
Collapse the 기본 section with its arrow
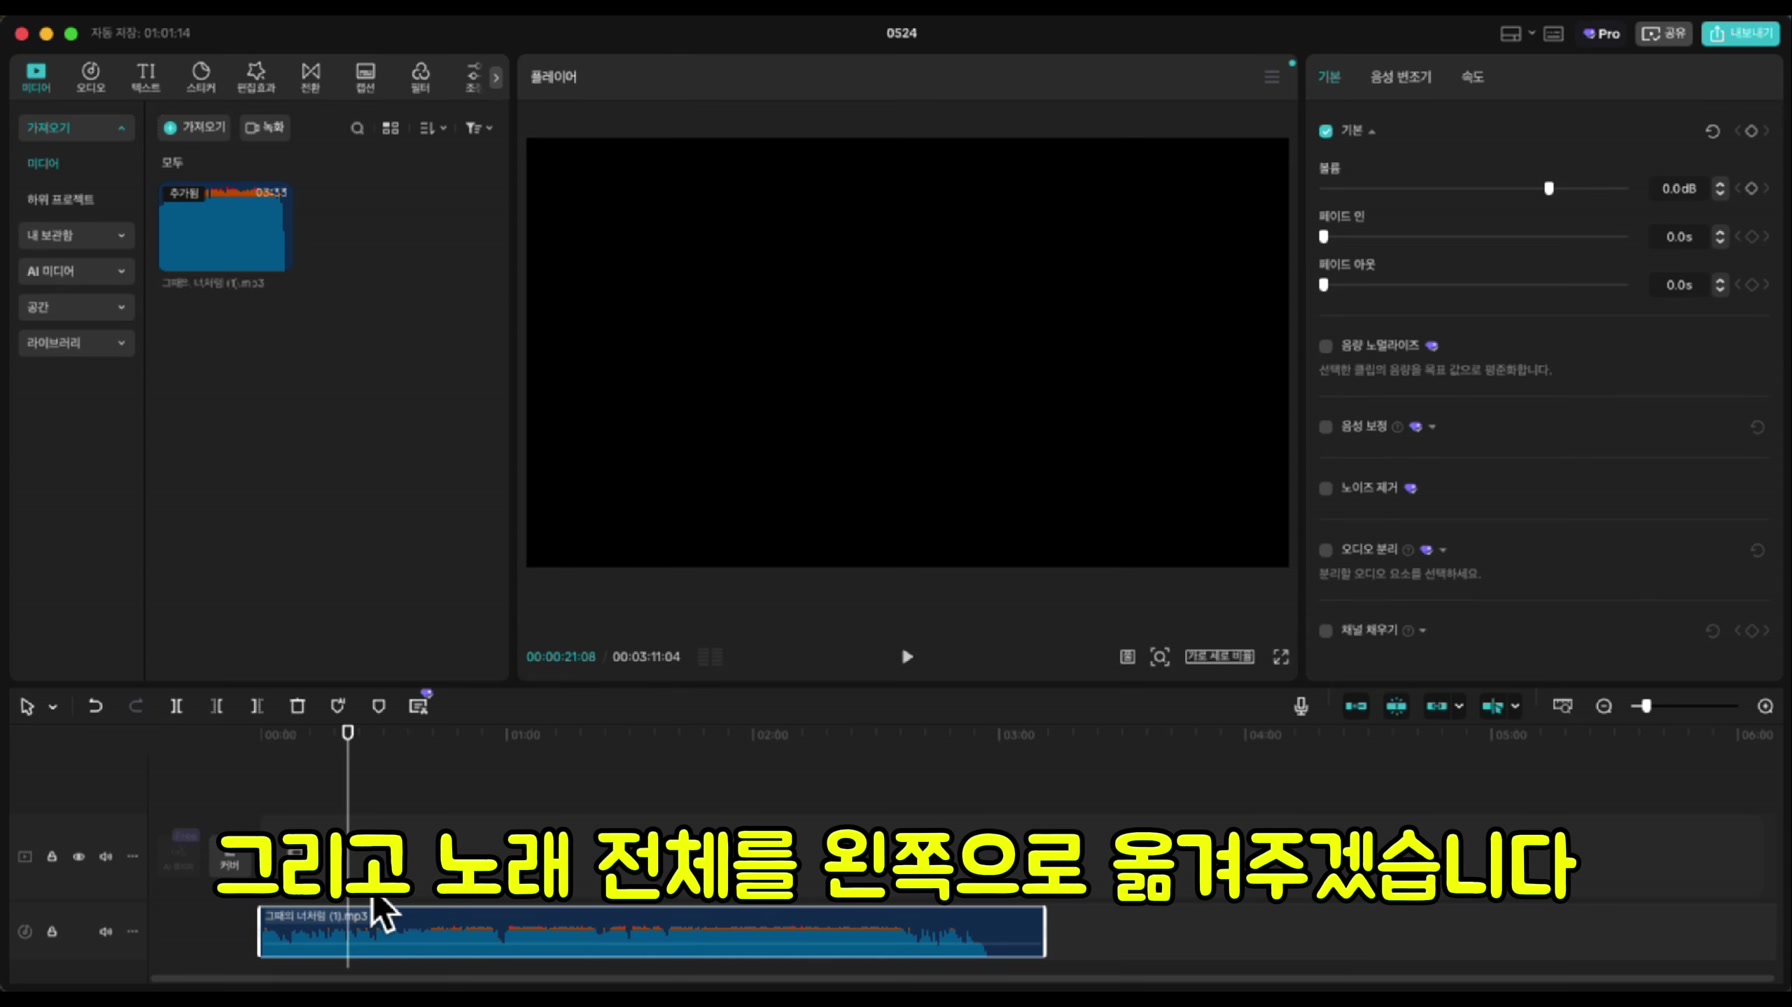pyautogui.click(x=1372, y=132)
